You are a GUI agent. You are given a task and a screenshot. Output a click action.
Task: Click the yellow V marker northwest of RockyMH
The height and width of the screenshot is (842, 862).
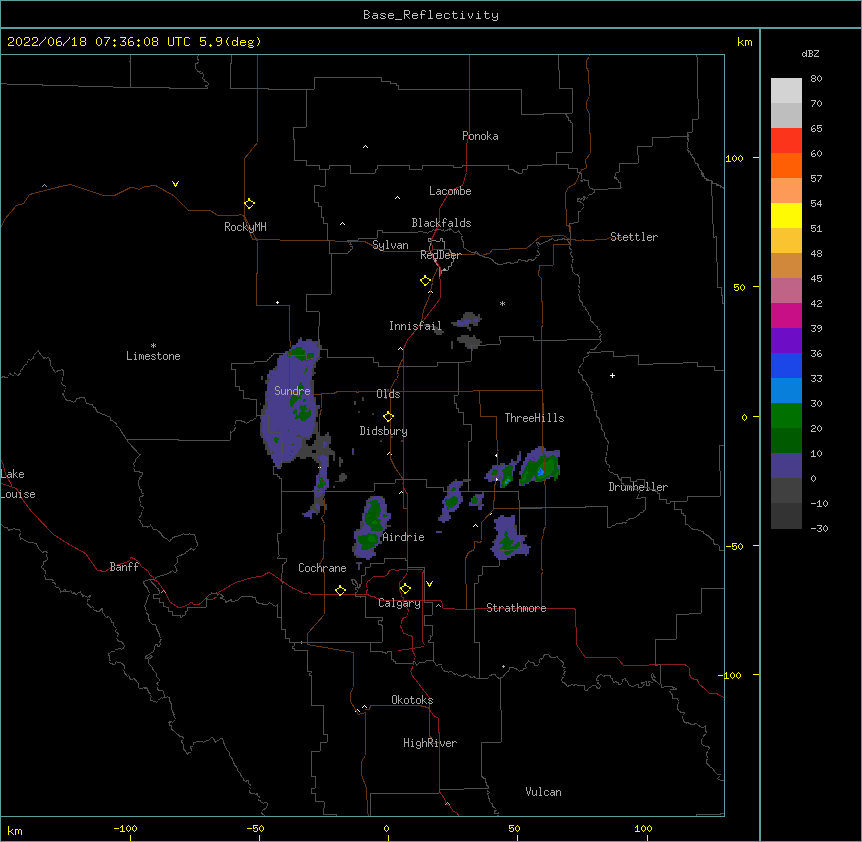175,184
